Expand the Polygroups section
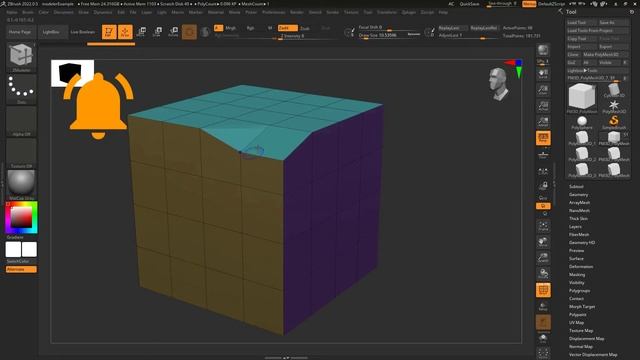This screenshot has width=640, height=360. point(580,291)
